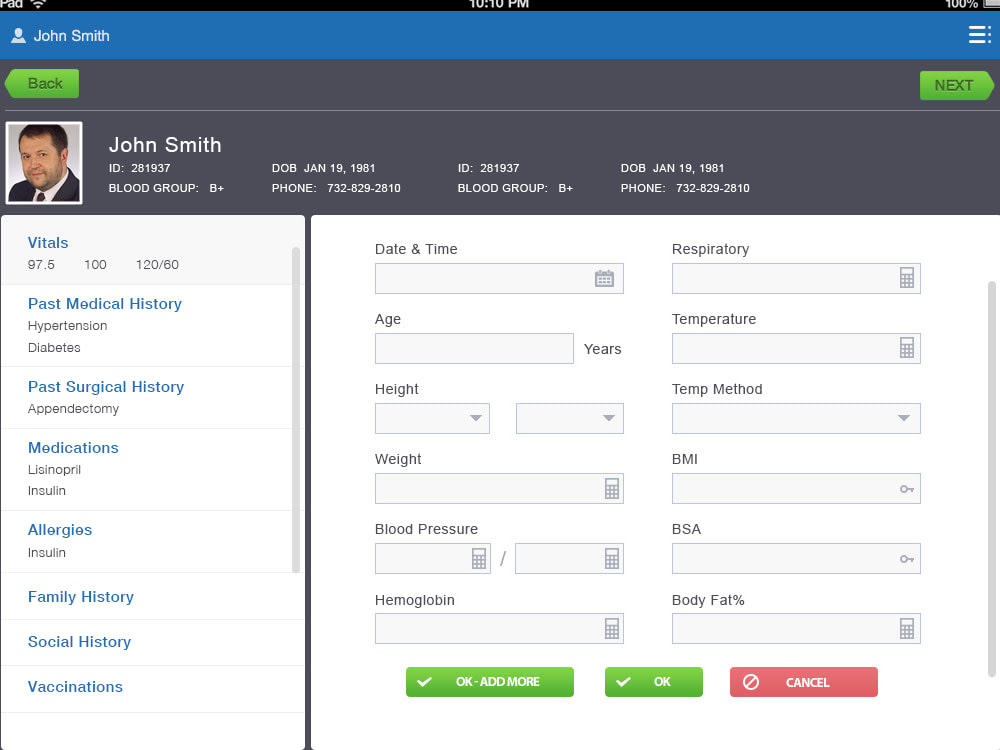The width and height of the screenshot is (1000, 750).
Task: Click the key icon in BSA field
Action: (x=906, y=559)
